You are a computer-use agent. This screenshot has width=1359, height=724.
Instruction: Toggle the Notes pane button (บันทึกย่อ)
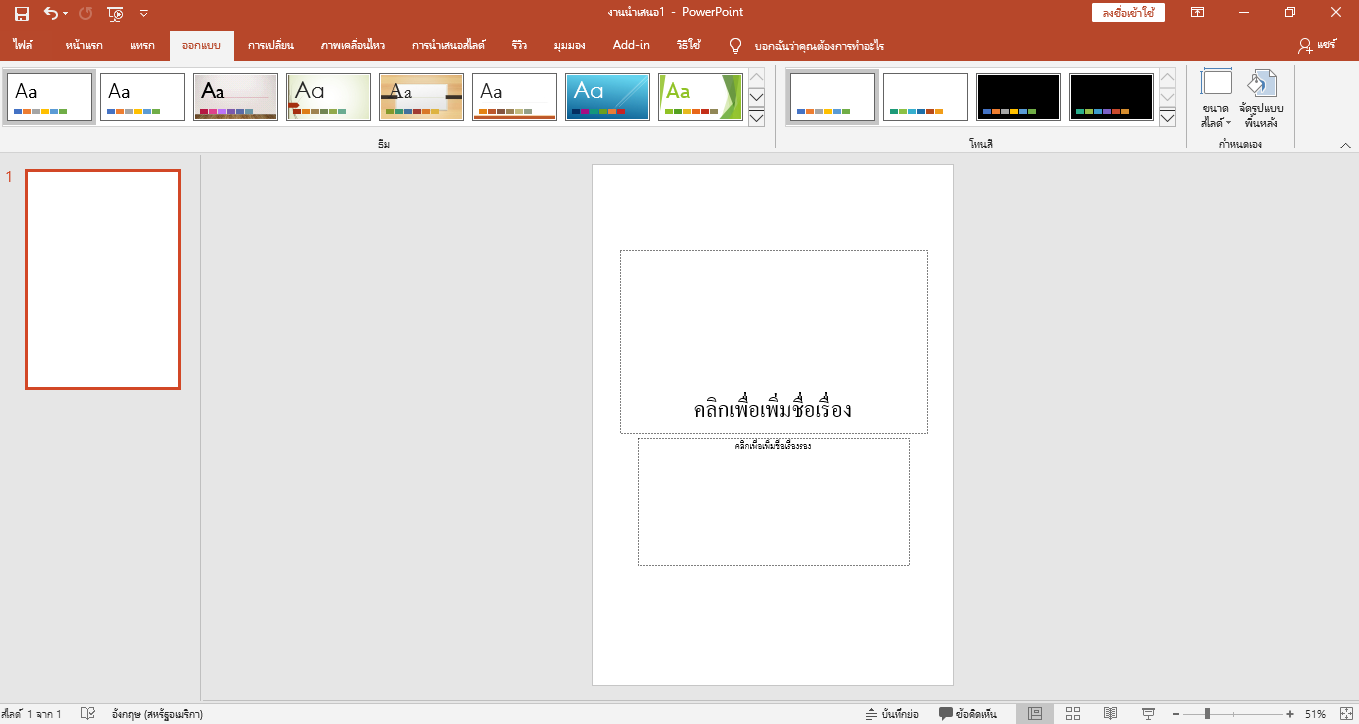click(892, 713)
